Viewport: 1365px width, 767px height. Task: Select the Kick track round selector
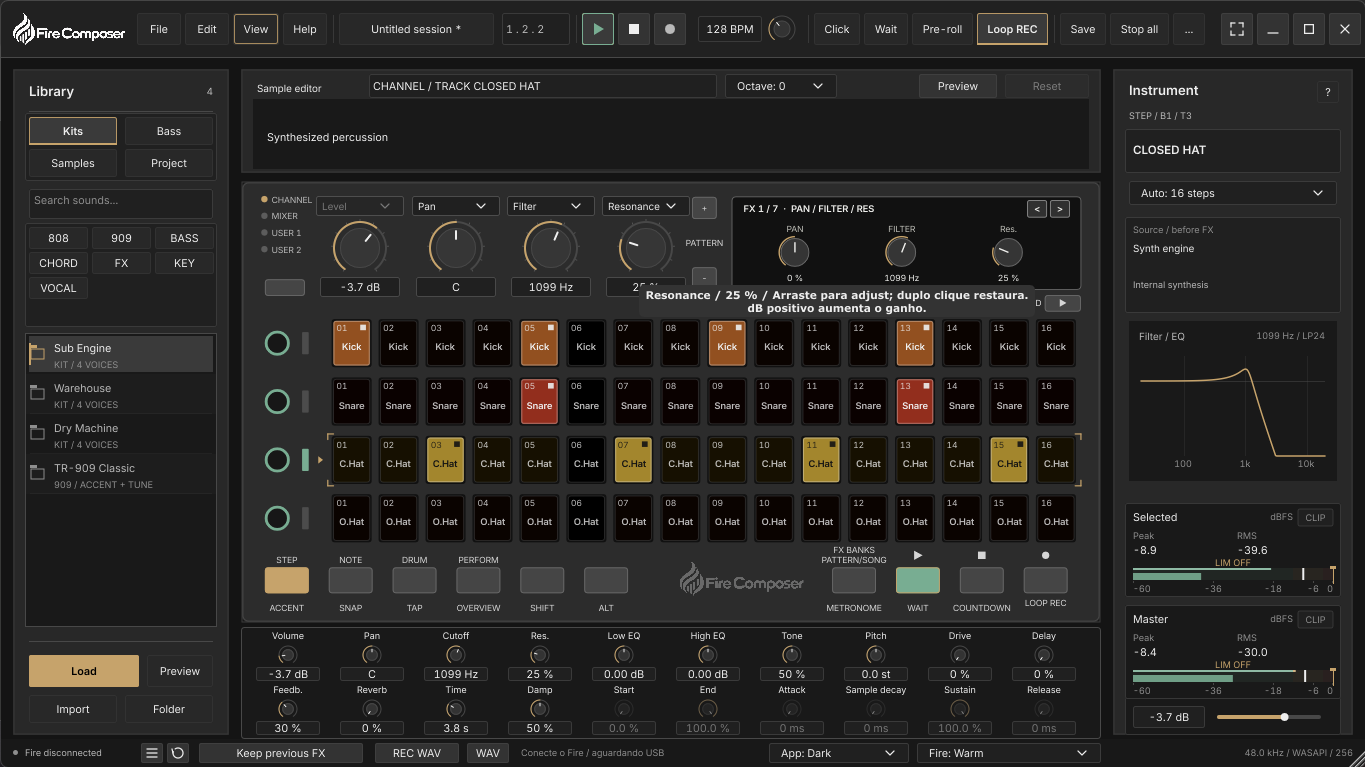(277, 343)
